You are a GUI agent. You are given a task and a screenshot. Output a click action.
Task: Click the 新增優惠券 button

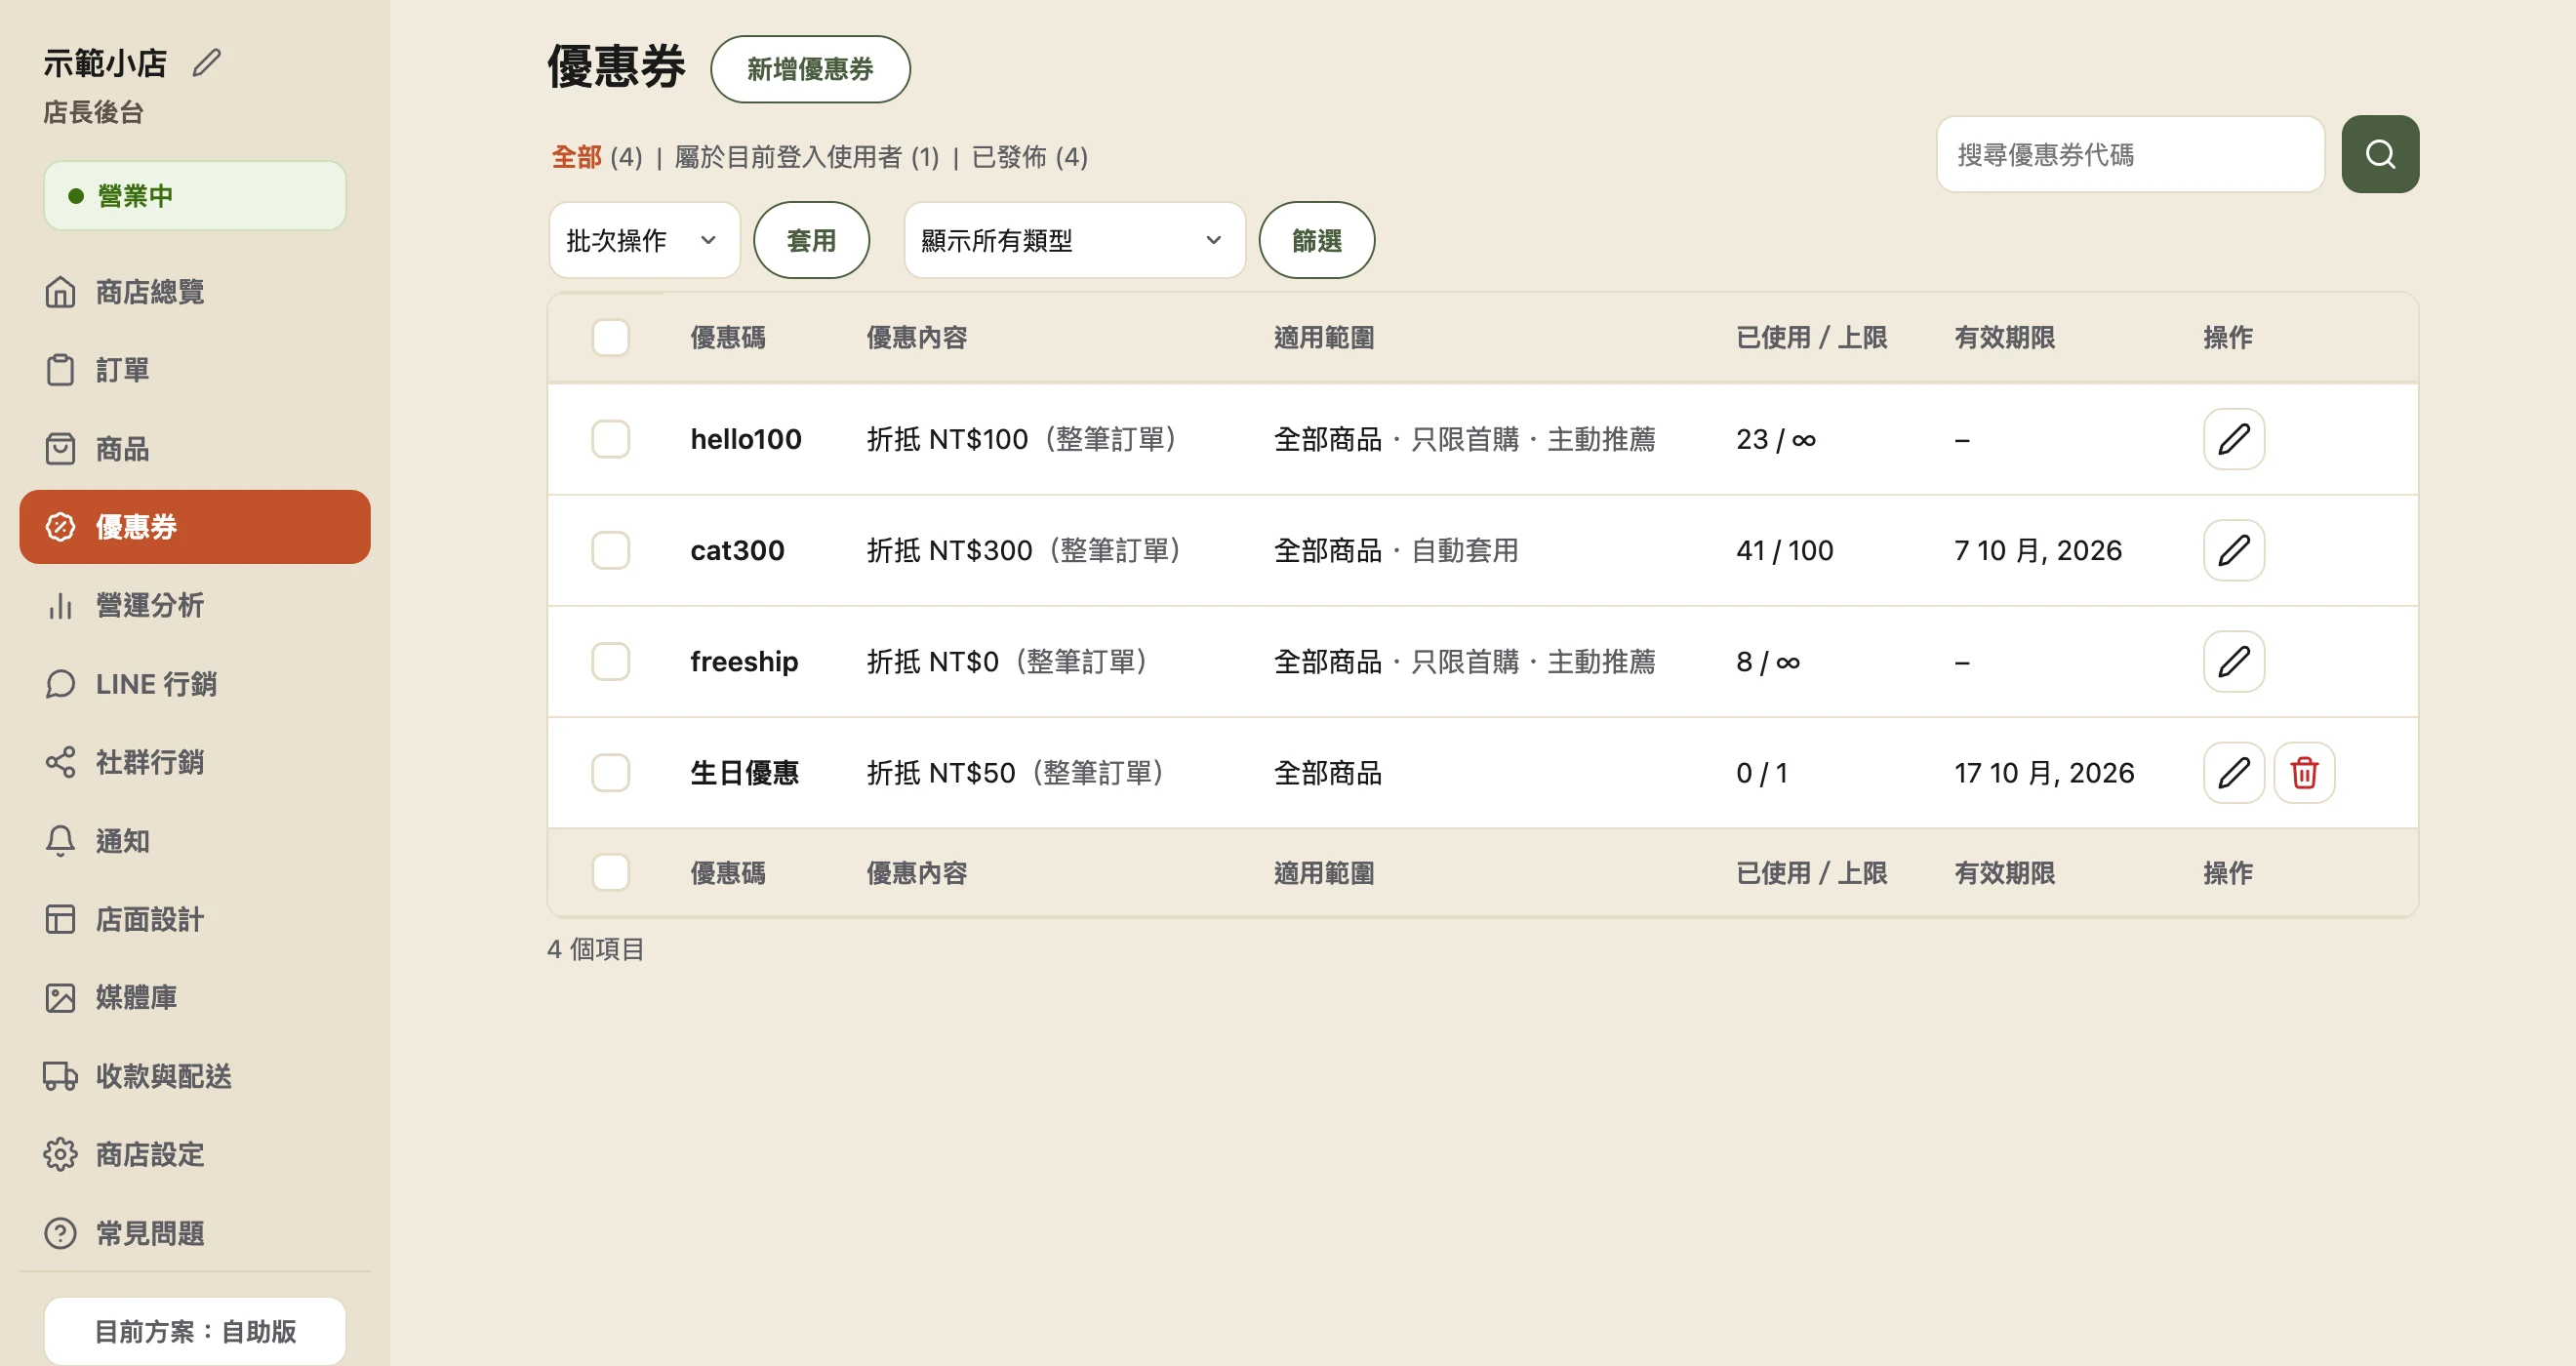pyautogui.click(x=810, y=69)
